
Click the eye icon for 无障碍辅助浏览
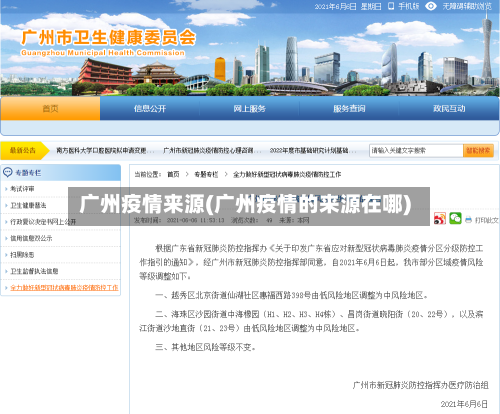click(x=431, y=6)
